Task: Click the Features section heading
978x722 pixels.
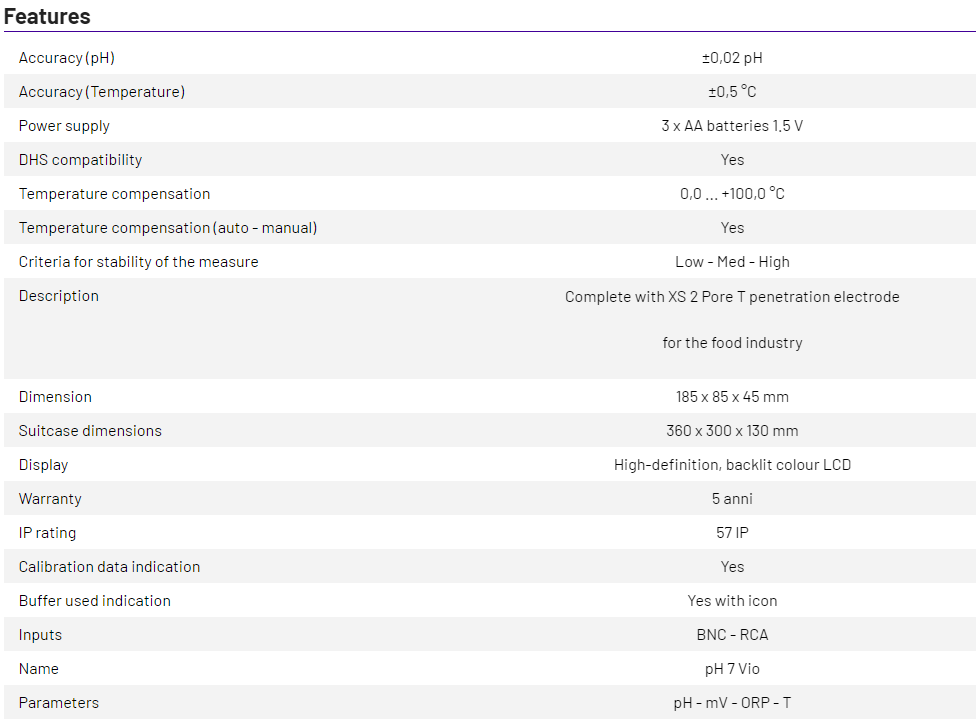Action: [x=47, y=16]
